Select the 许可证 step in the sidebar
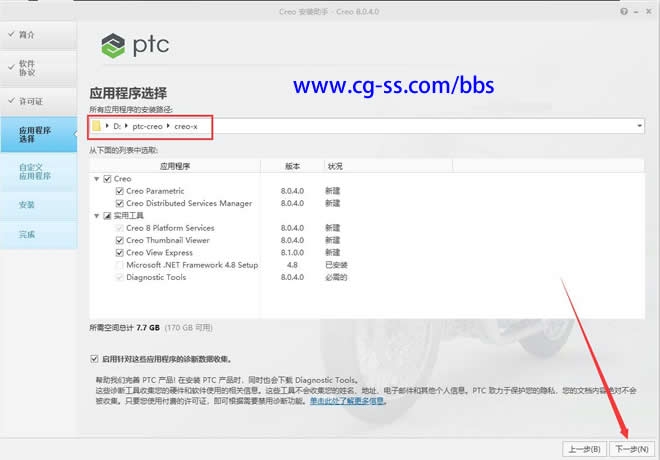 pyautogui.click(x=31, y=102)
